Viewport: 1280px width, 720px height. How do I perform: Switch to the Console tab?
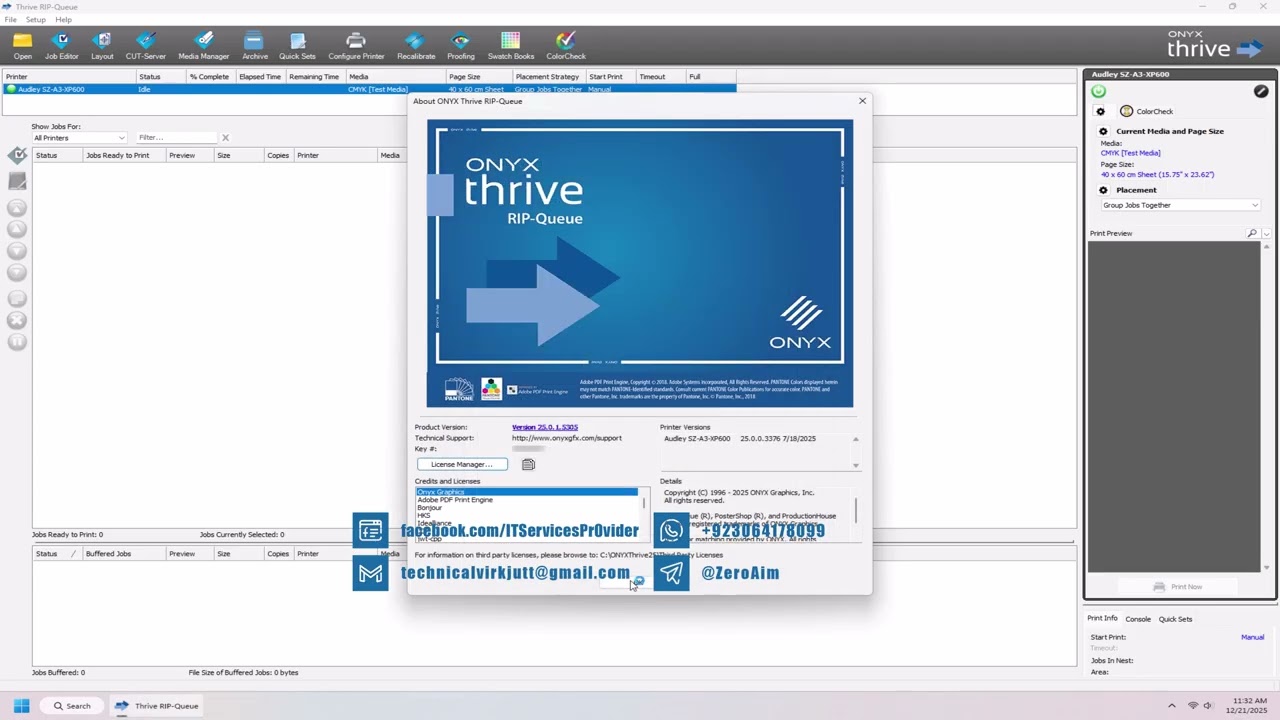tap(1138, 619)
